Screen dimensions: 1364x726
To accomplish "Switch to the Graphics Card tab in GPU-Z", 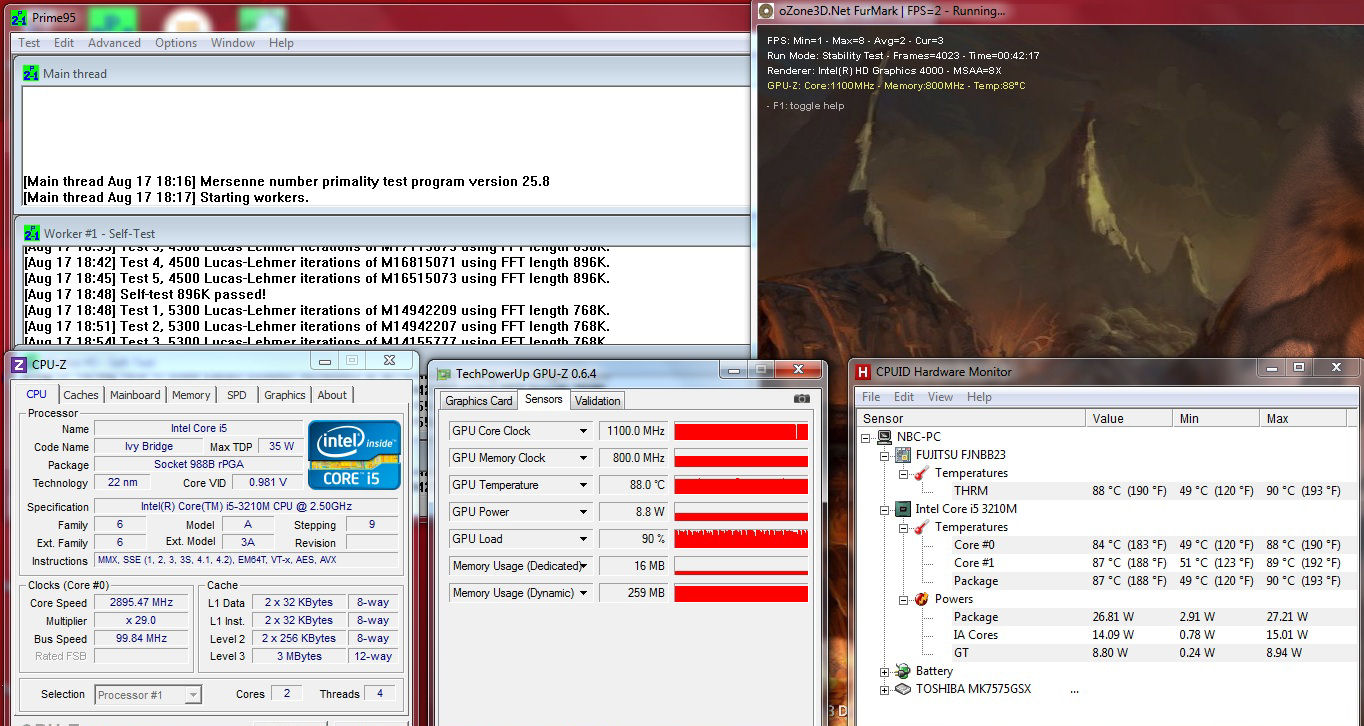I will [479, 401].
